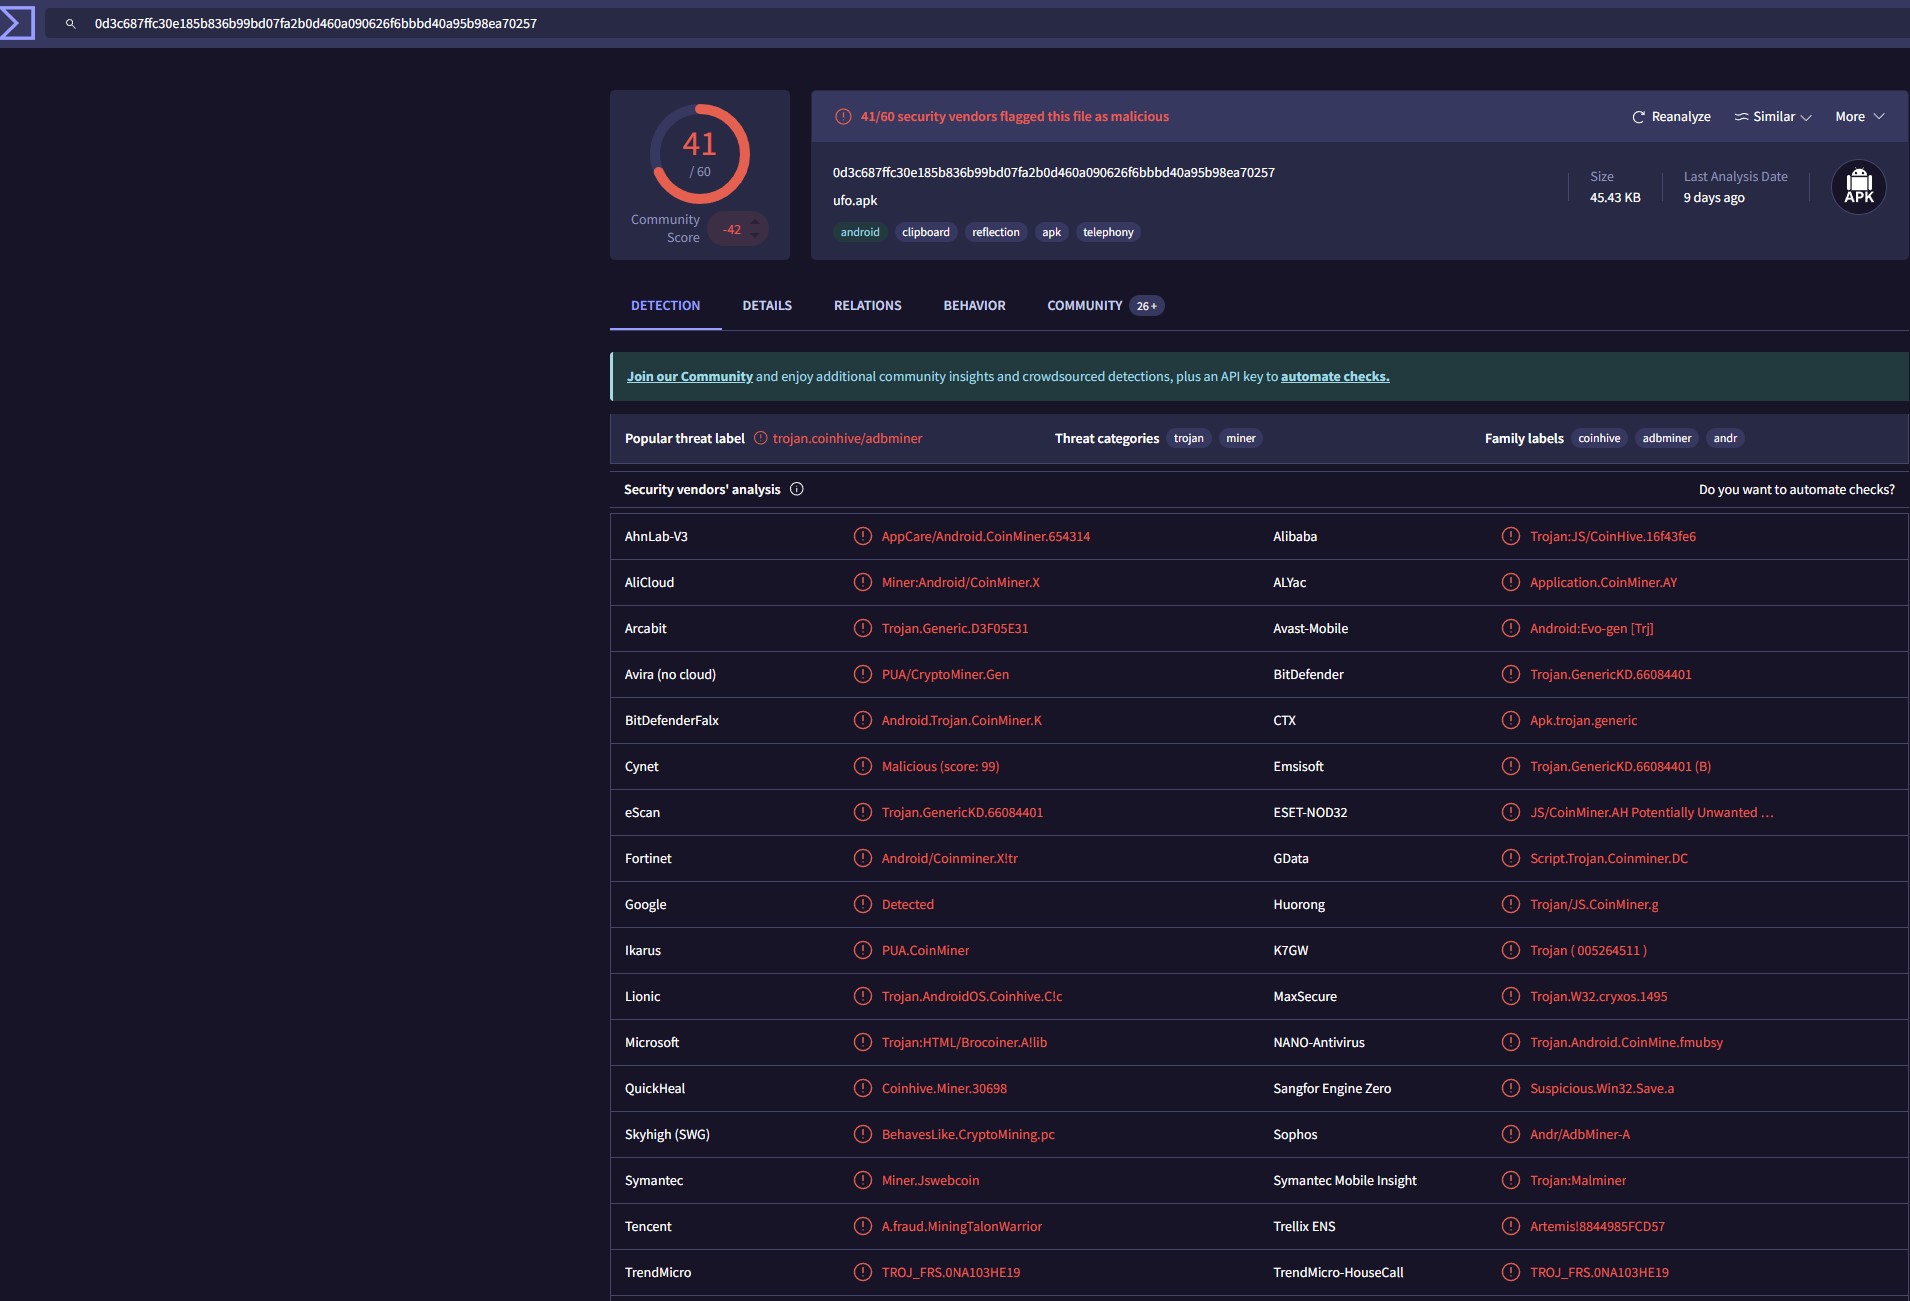Viewport: 1910px width, 1301px height.
Task: Click the Miner.Jswebcoin Symantec result
Action: tap(930, 1181)
